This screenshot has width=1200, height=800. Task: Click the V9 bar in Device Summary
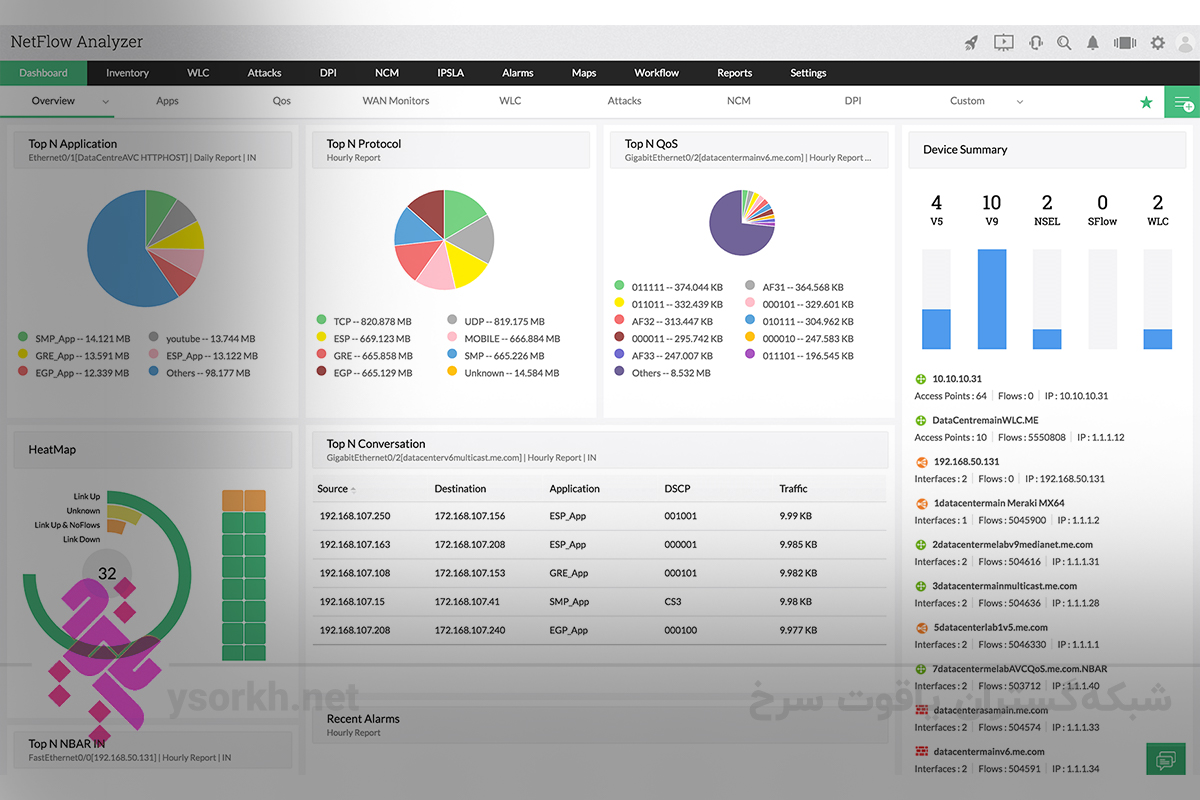991,299
